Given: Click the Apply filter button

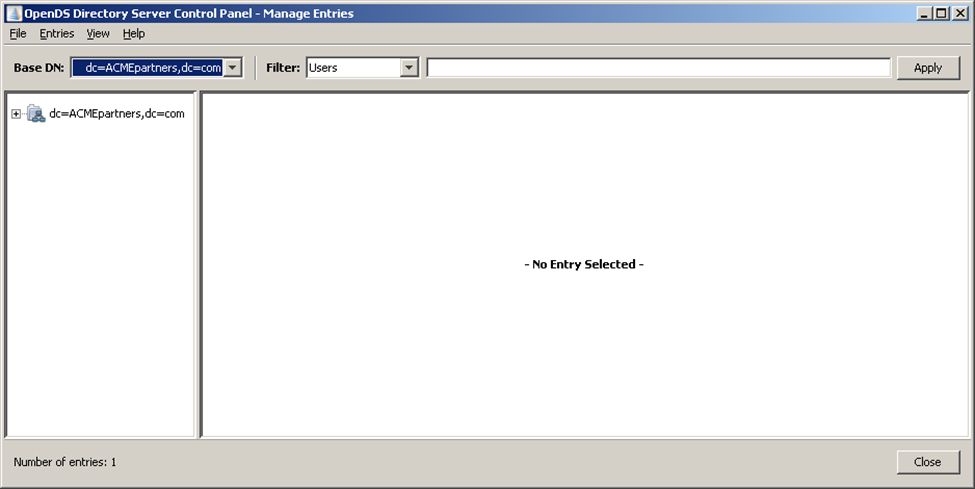Looking at the screenshot, I should click(928, 68).
